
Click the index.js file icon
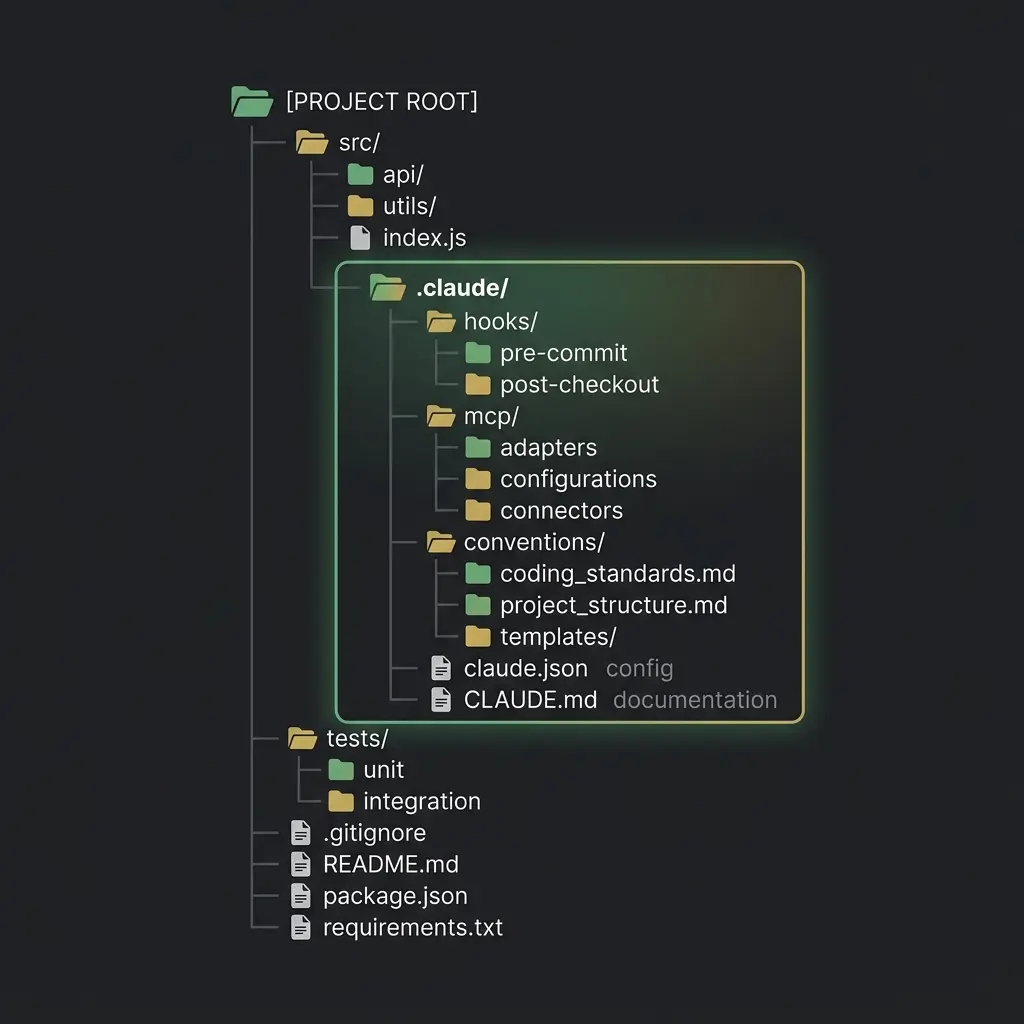tap(360, 238)
